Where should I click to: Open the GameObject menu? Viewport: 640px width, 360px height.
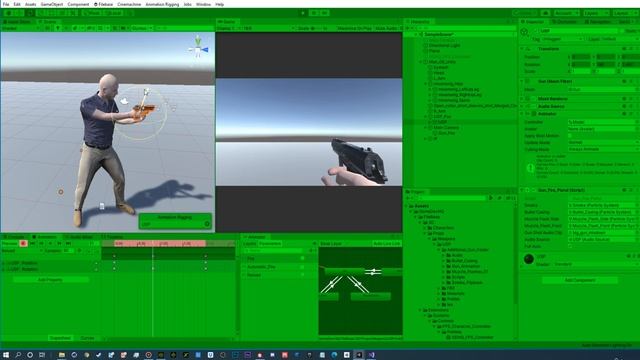tap(52, 4)
